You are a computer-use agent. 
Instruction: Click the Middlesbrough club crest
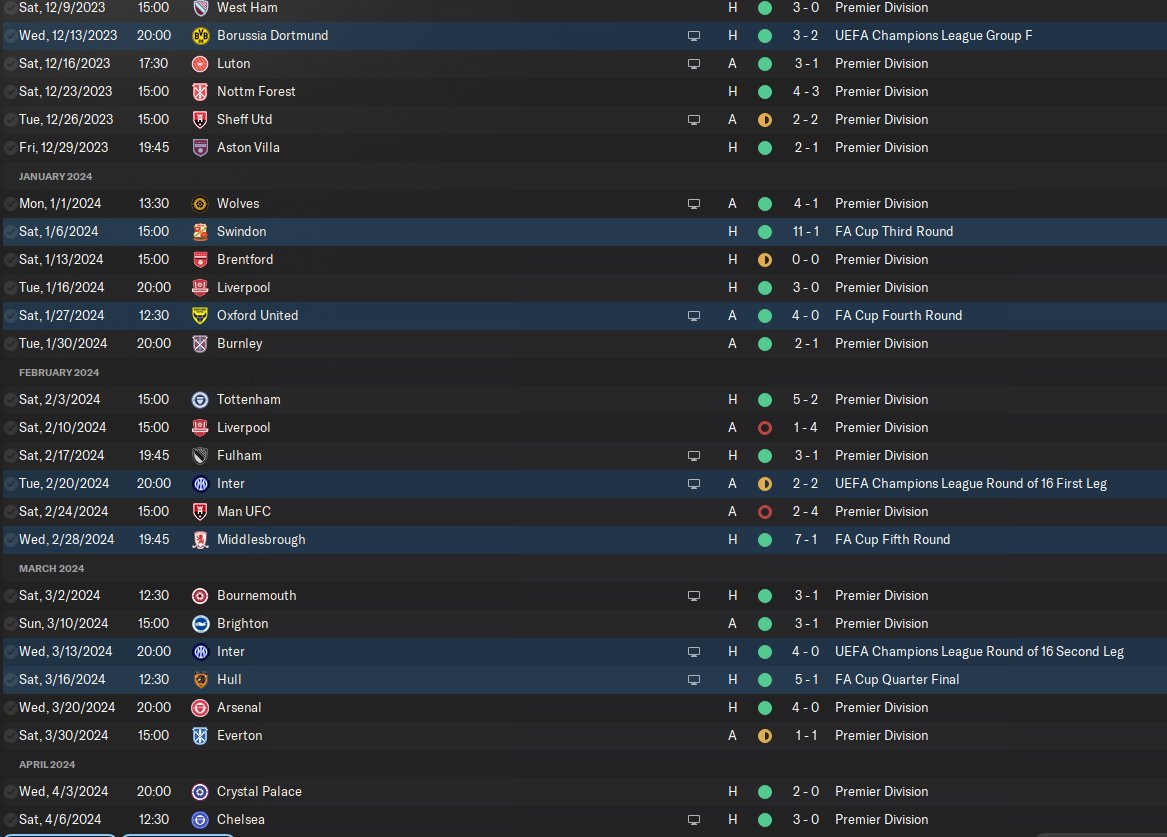(200, 539)
